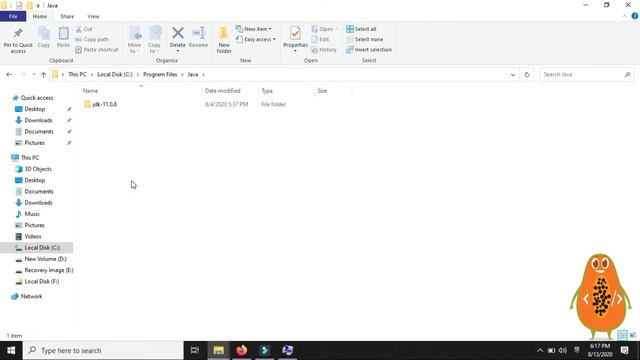
Task: Expand address bar history dropdown
Action: coord(513,75)
